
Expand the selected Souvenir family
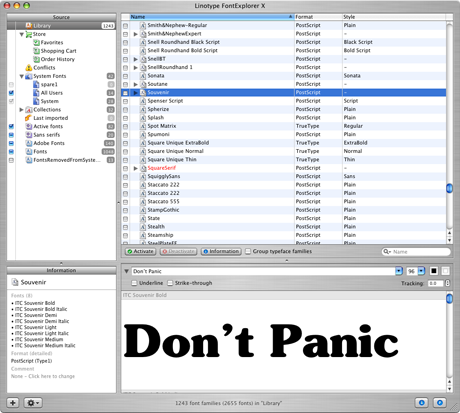[x=136, y=93]
